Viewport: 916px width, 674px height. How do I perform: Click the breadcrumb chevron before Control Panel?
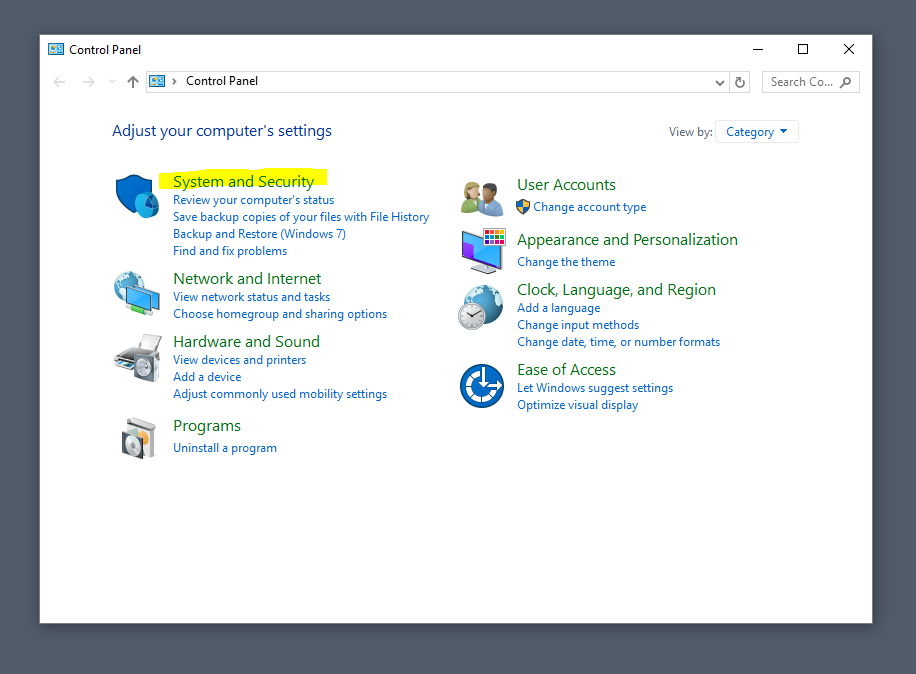[x=174, y=82]
